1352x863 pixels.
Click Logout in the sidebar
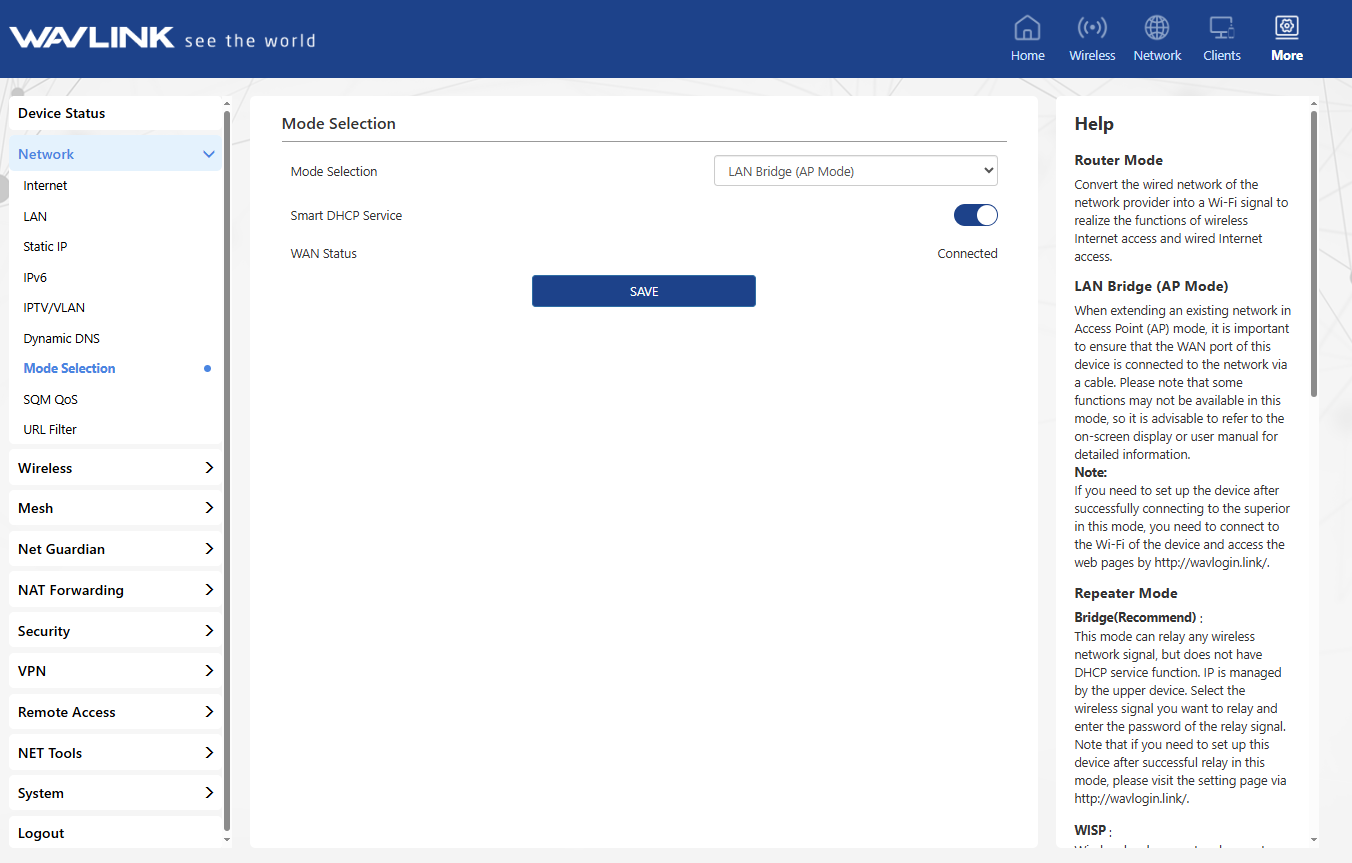click(41, 833)
